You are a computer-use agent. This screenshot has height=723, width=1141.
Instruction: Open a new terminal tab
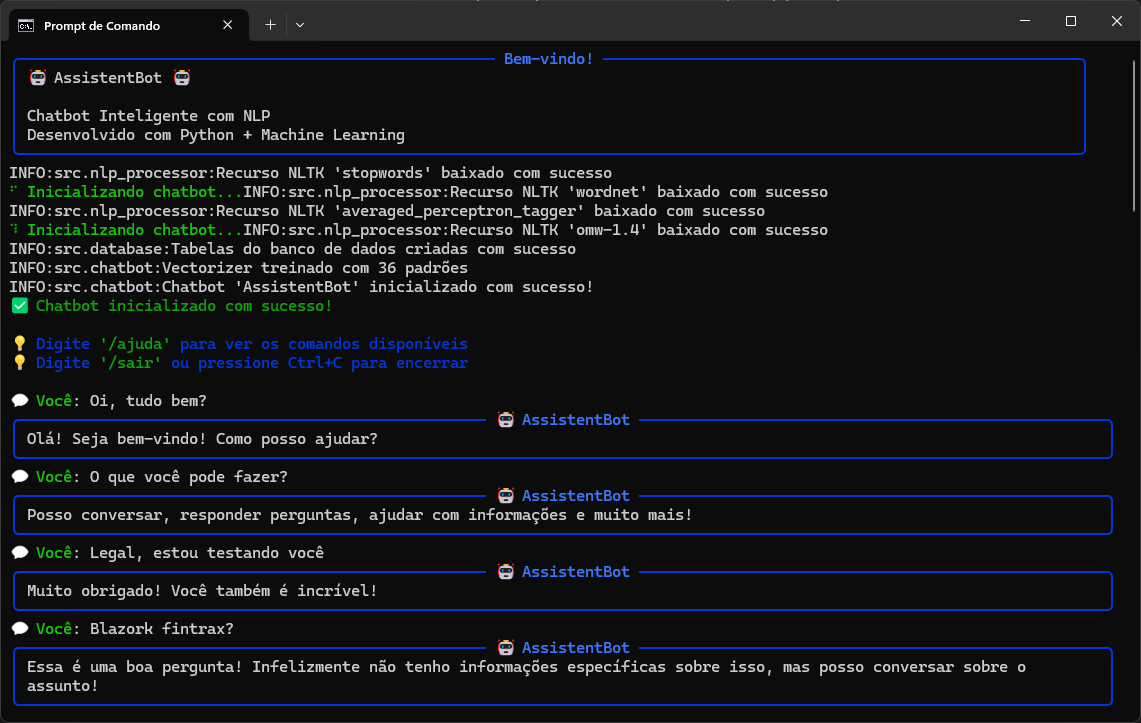click(270, 25)
